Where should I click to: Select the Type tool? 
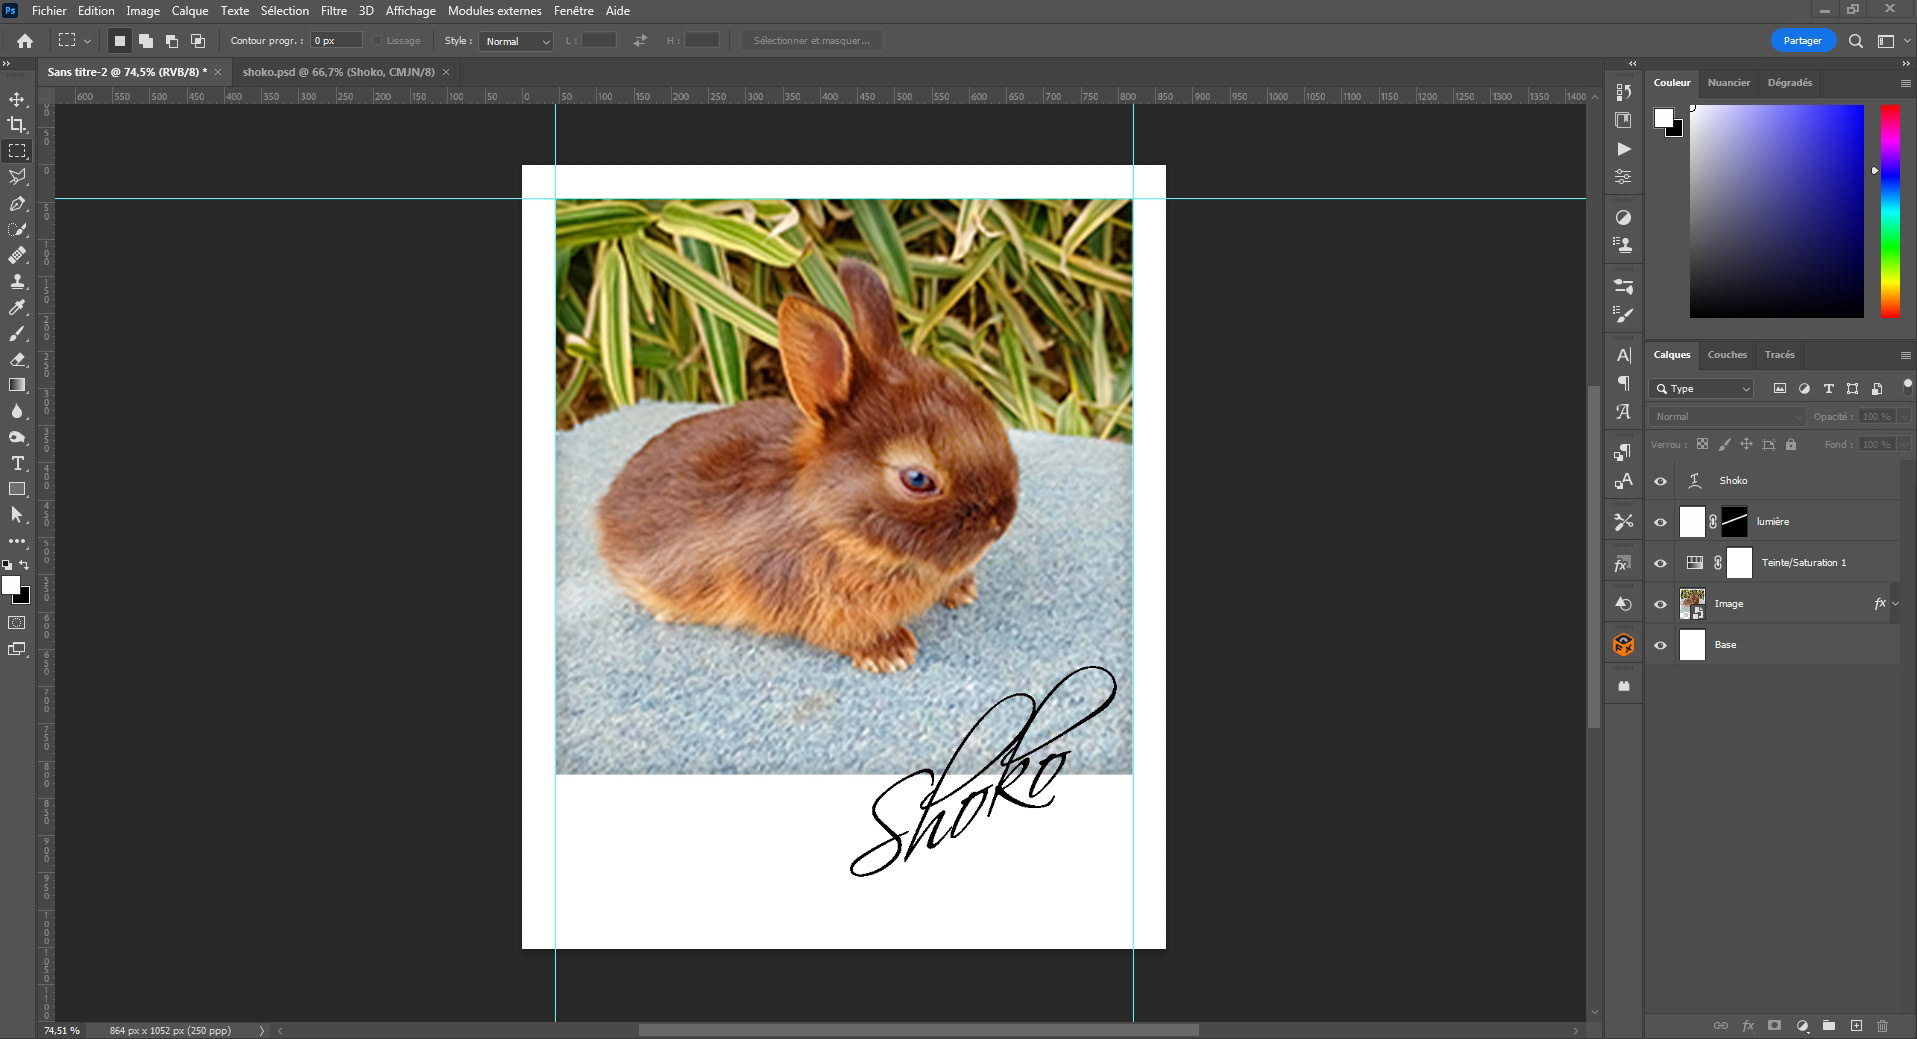(17, 463)
